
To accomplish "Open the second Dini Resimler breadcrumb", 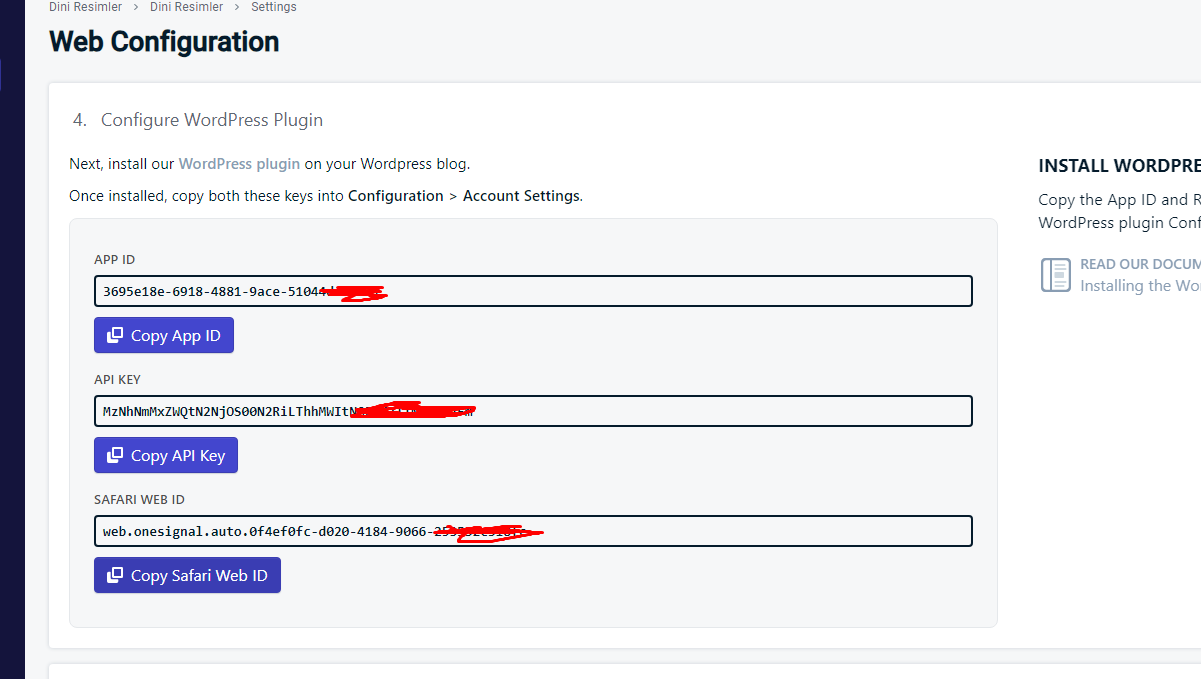I will (186, 7).
